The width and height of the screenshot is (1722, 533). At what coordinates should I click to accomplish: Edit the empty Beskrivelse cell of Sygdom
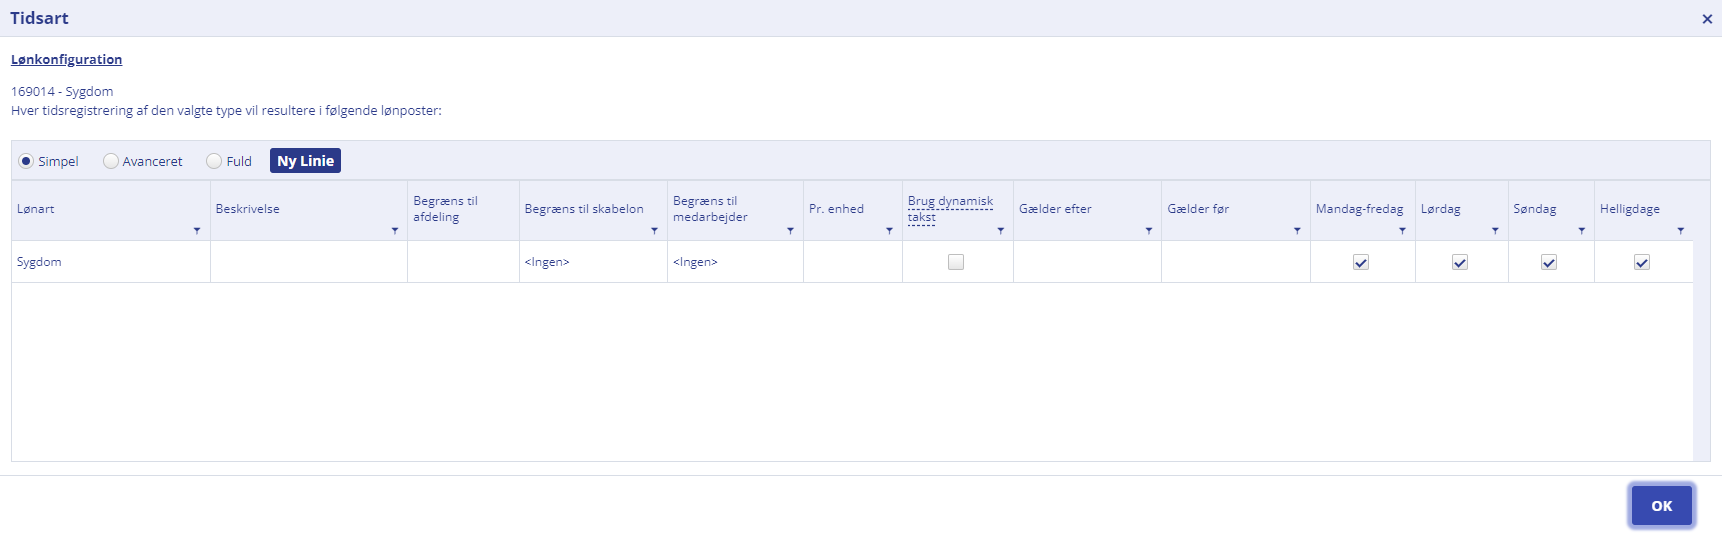pos(309,262)
